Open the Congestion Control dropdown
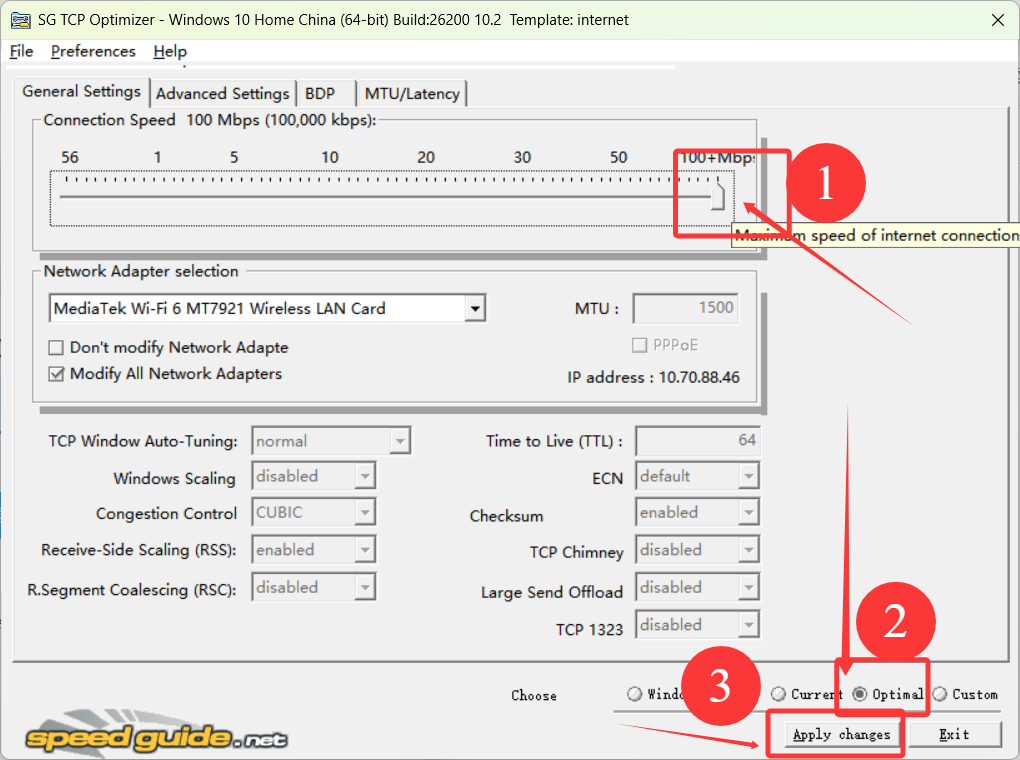The image size is (1020, 760). [x=365, y=511]
